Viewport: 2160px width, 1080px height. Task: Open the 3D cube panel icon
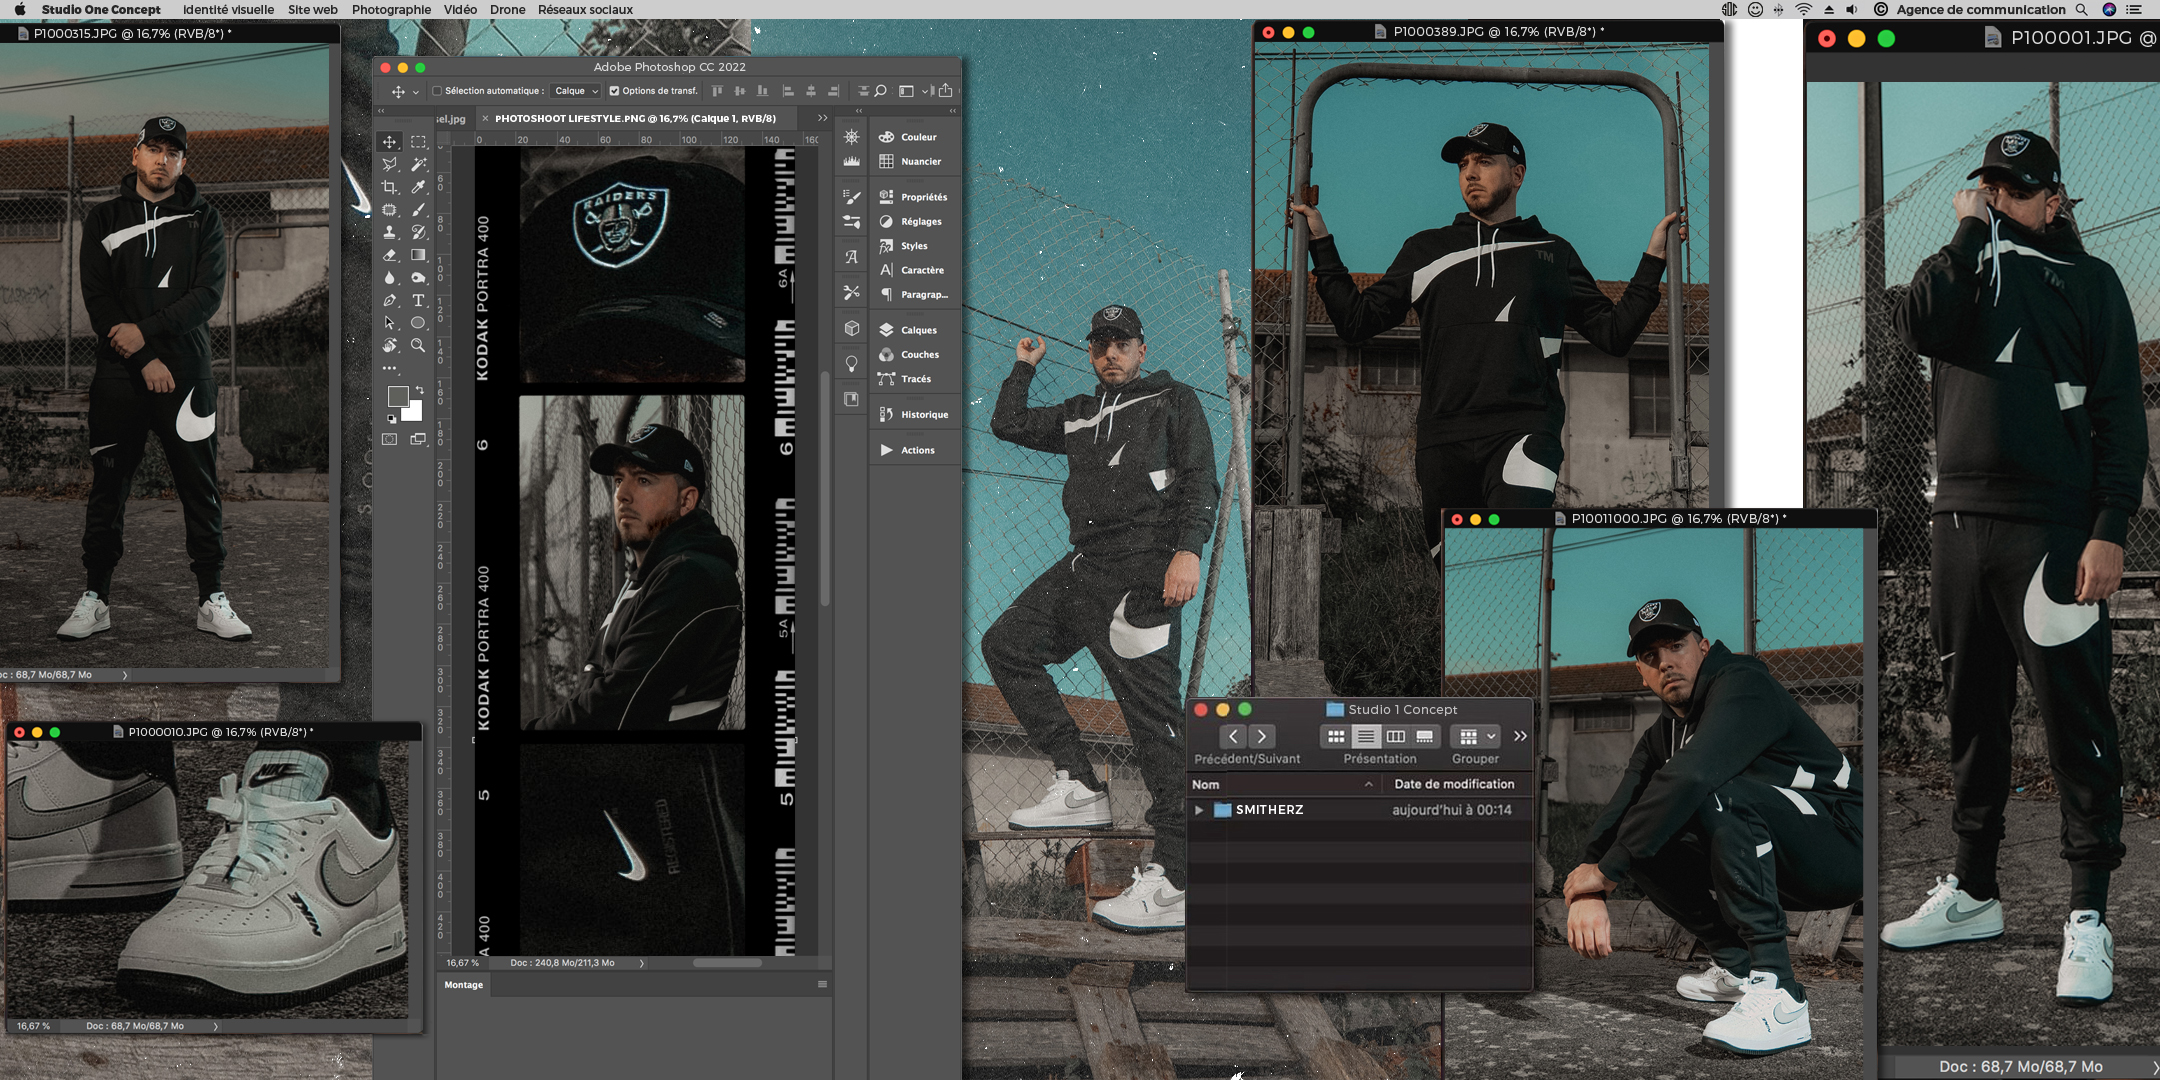(852, 328)
